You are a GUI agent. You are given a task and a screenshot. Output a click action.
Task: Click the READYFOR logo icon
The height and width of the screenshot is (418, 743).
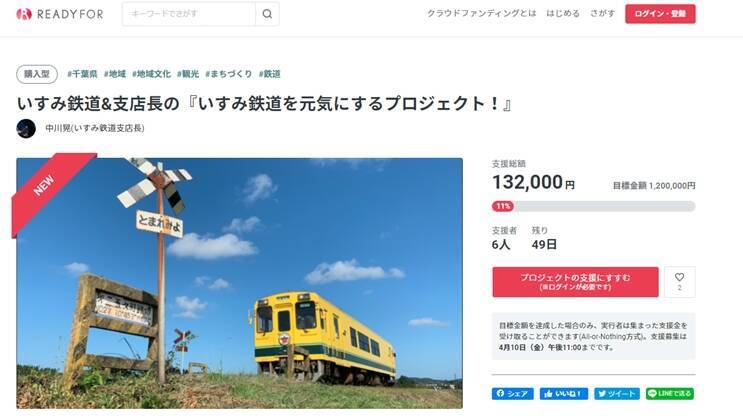(x=24, y=14)
